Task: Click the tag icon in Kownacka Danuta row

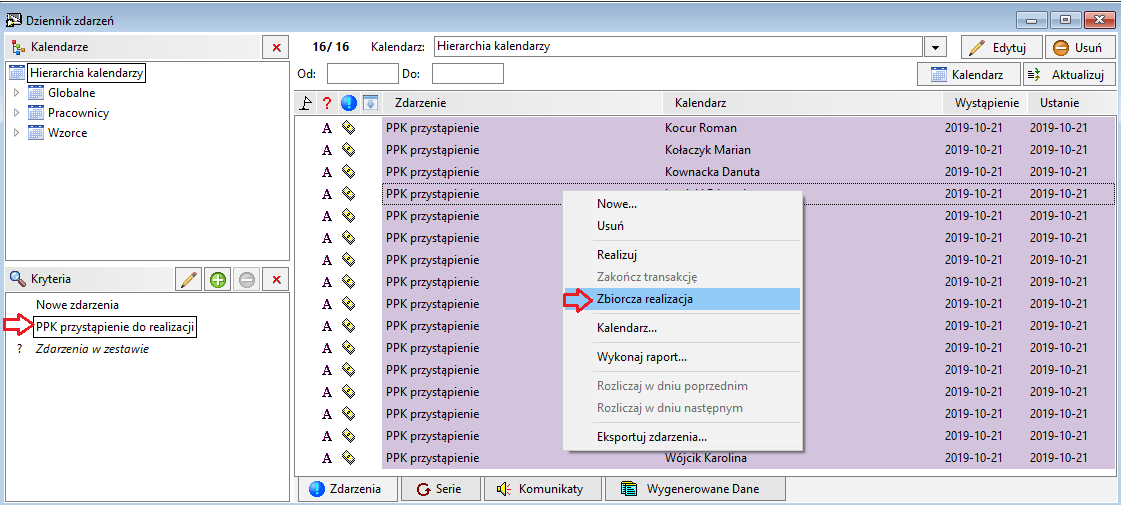Action: tap(348, 172)
